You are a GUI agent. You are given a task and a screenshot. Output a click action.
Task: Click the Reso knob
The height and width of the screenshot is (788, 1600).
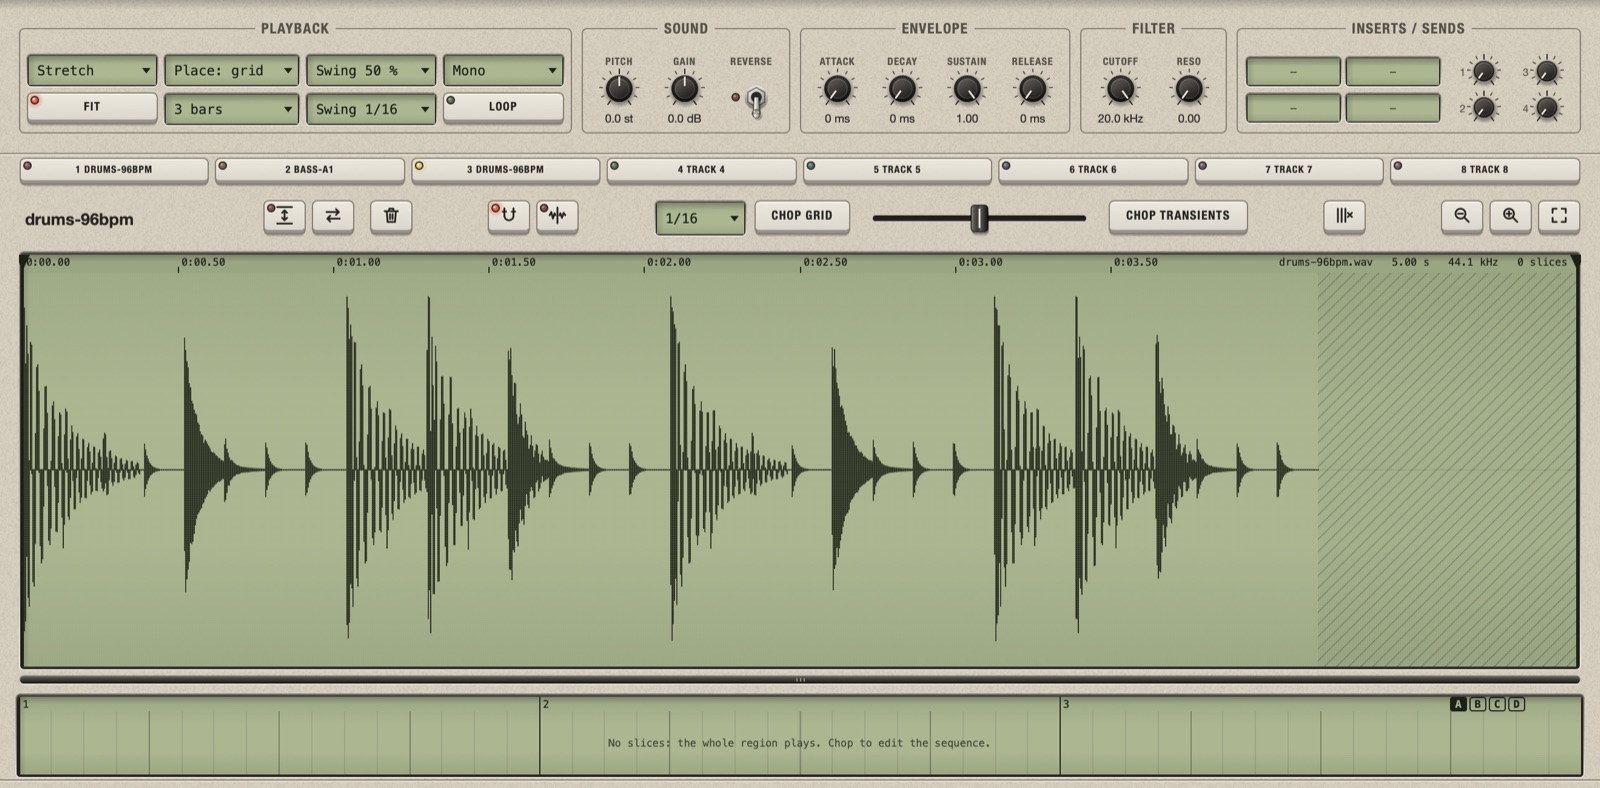pyautogui.click(x=1188, y=89)
